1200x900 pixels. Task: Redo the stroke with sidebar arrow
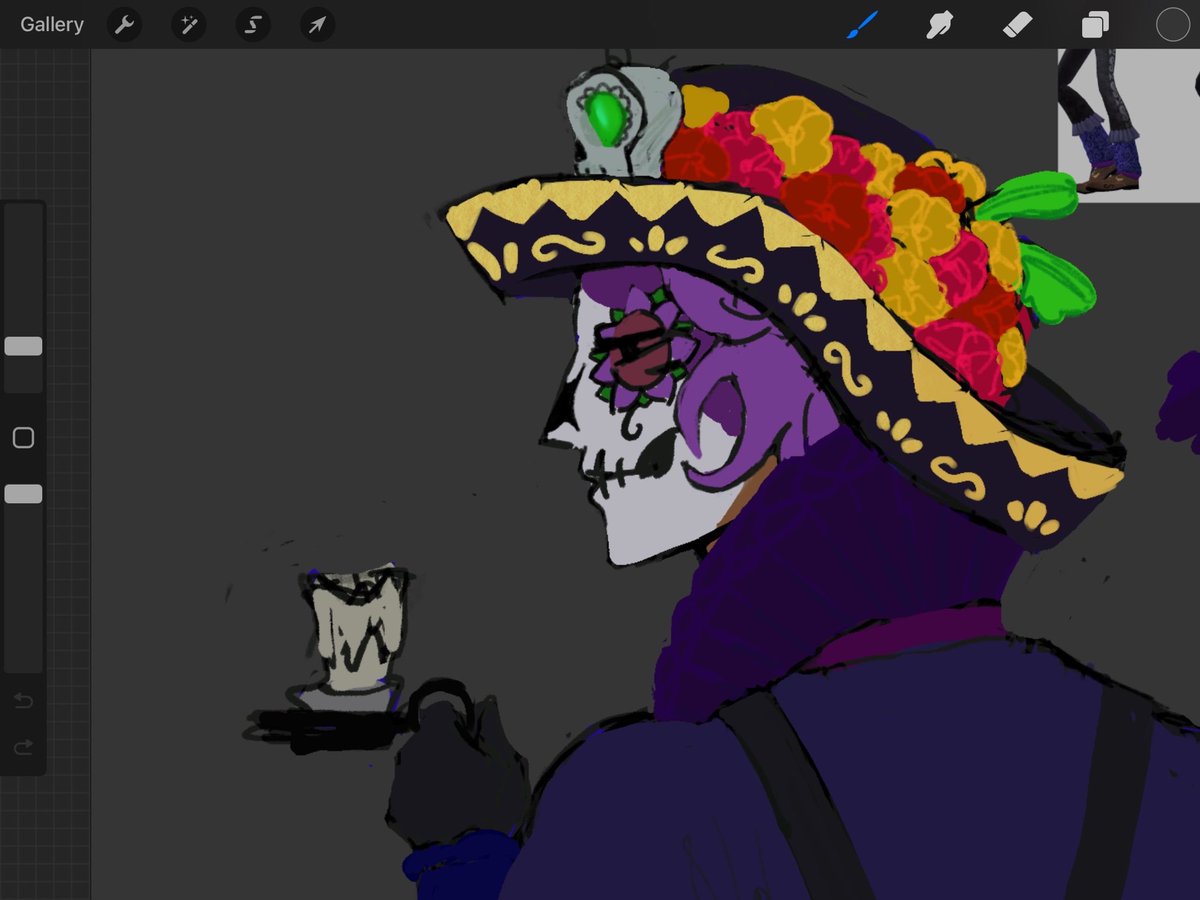point(23,747)
